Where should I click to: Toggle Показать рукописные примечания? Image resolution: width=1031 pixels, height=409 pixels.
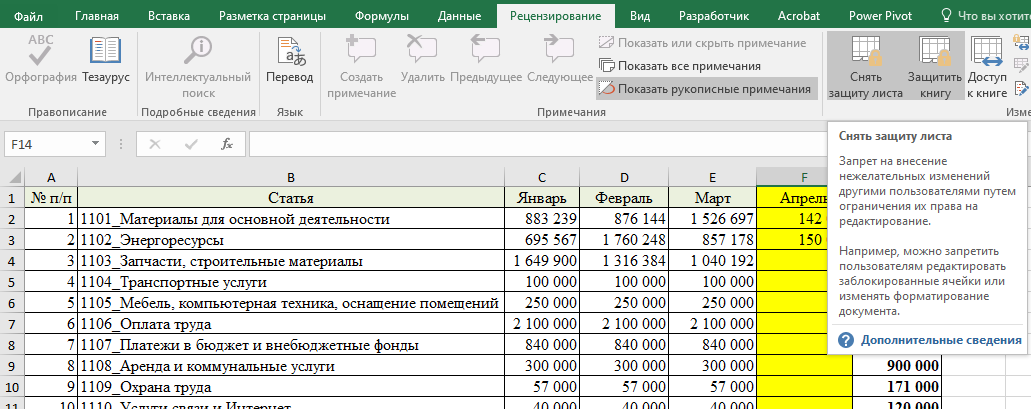coord(707,89)
